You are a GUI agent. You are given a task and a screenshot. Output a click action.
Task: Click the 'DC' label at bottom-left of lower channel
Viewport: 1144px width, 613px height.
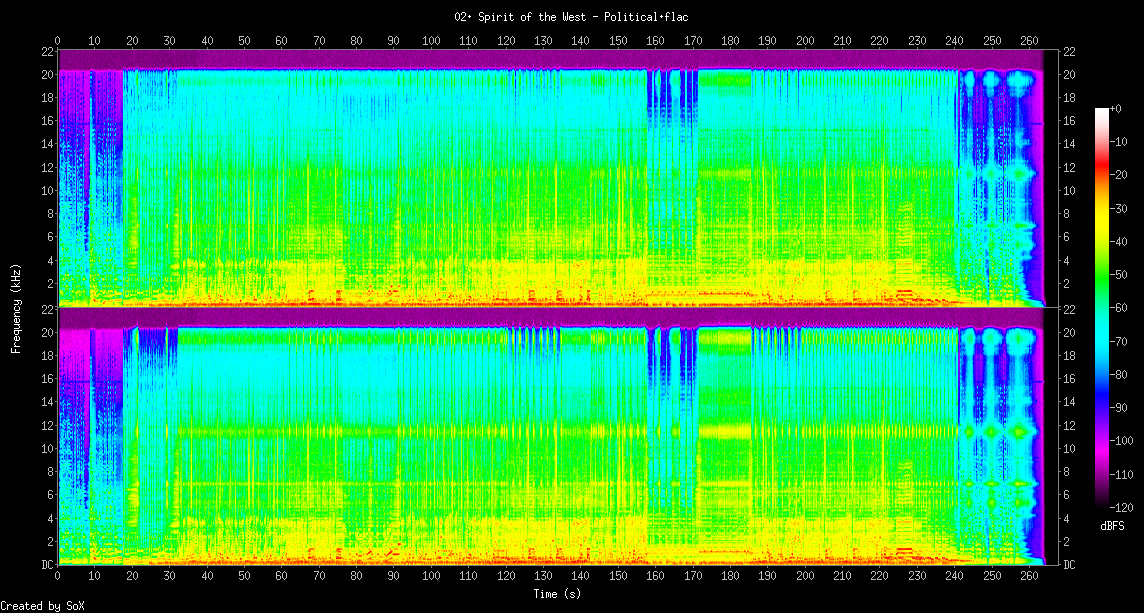tap(47, 564)
